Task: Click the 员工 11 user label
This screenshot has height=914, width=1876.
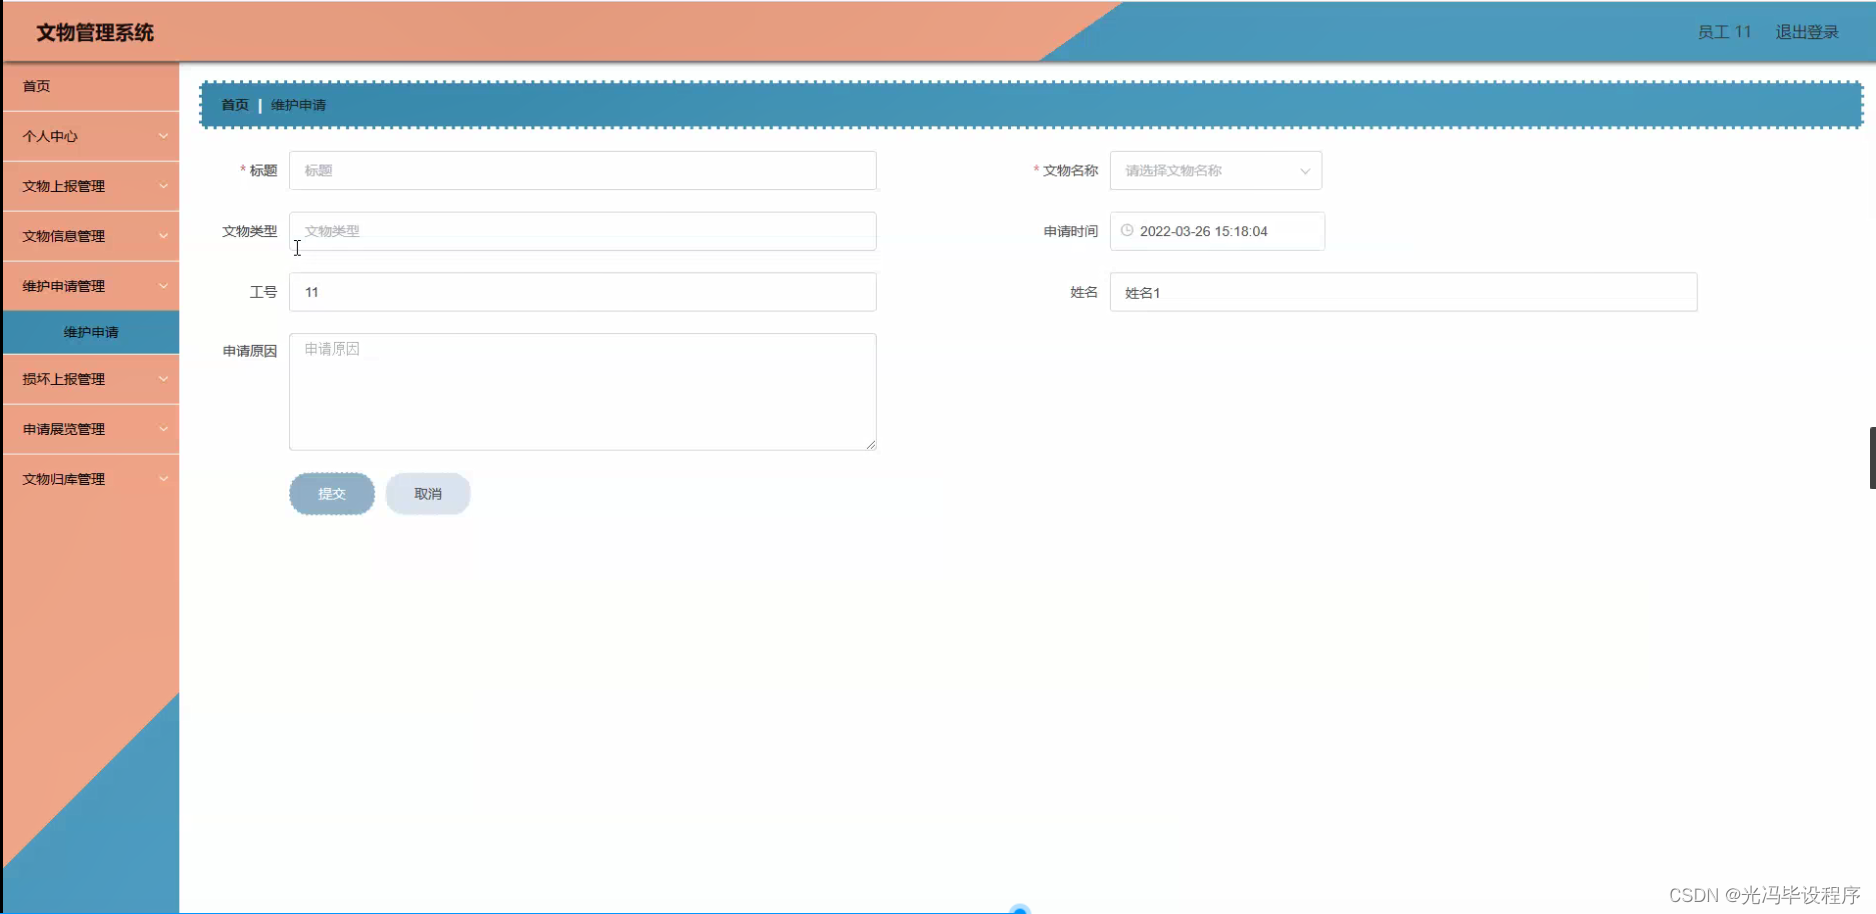Action: click(1724, 32)
